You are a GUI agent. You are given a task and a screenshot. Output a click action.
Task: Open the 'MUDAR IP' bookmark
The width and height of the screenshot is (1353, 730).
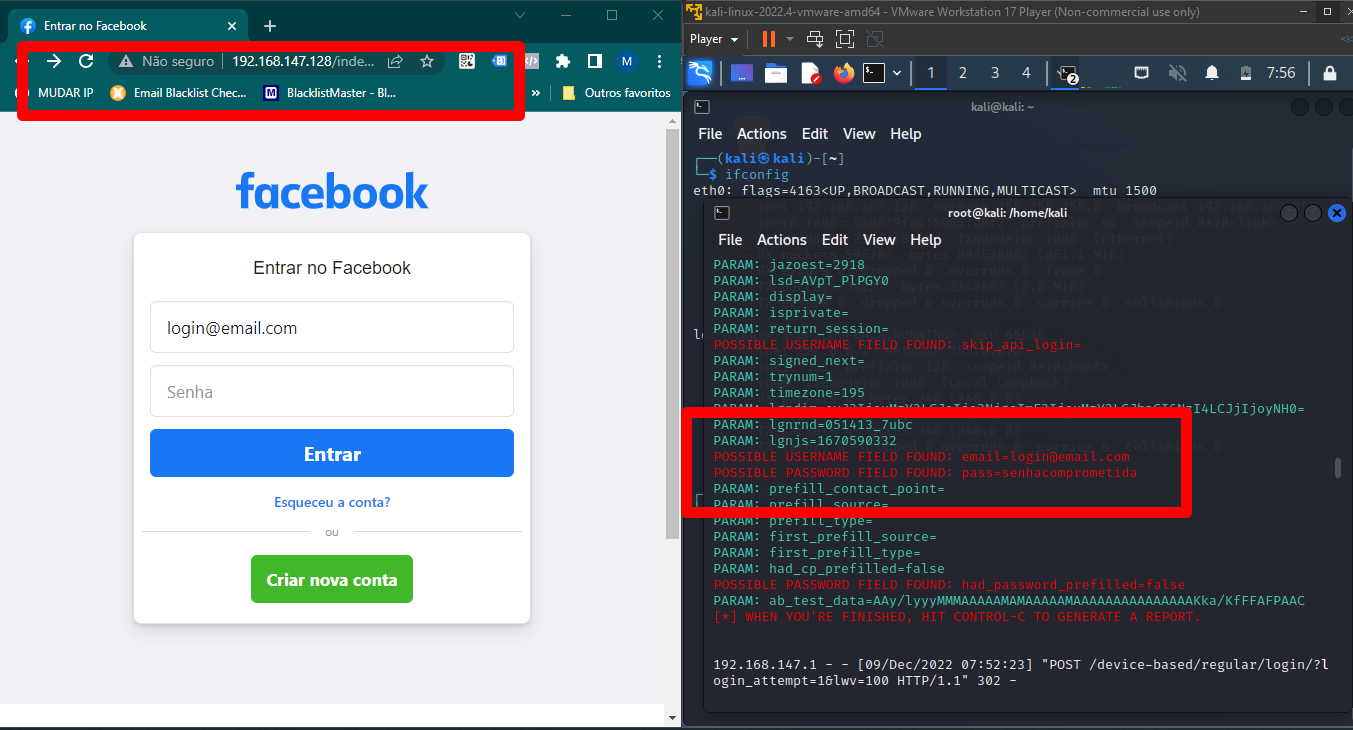pos(57,92)
